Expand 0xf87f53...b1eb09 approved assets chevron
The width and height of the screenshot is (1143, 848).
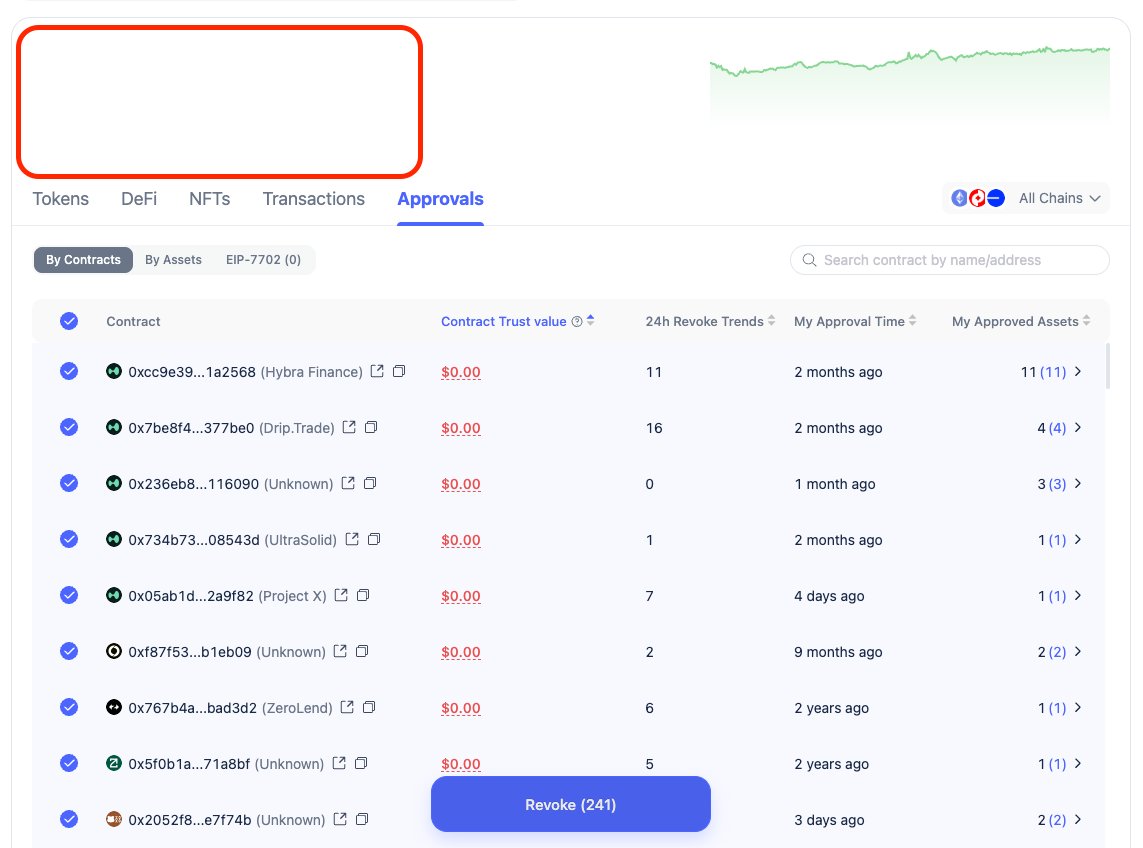coord(1077,651)
